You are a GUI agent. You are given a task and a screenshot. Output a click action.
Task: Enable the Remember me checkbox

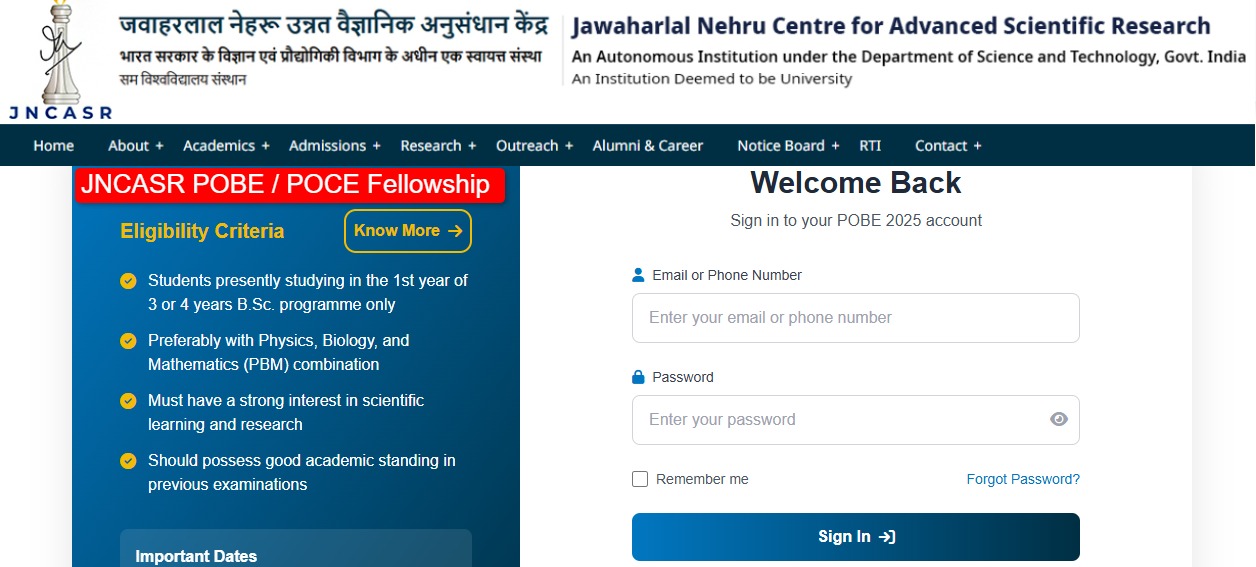(x=640, y=479)
